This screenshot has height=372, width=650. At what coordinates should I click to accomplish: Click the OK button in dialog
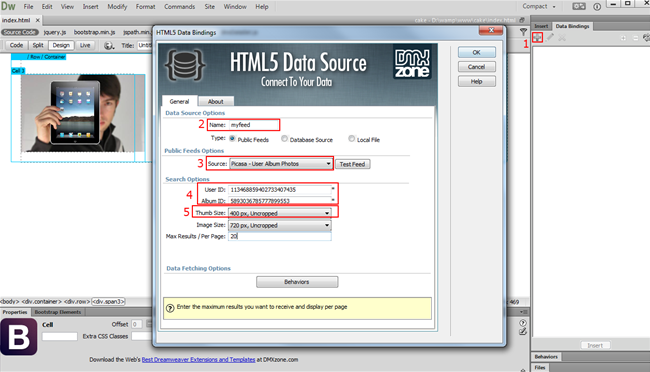[477, 52]
